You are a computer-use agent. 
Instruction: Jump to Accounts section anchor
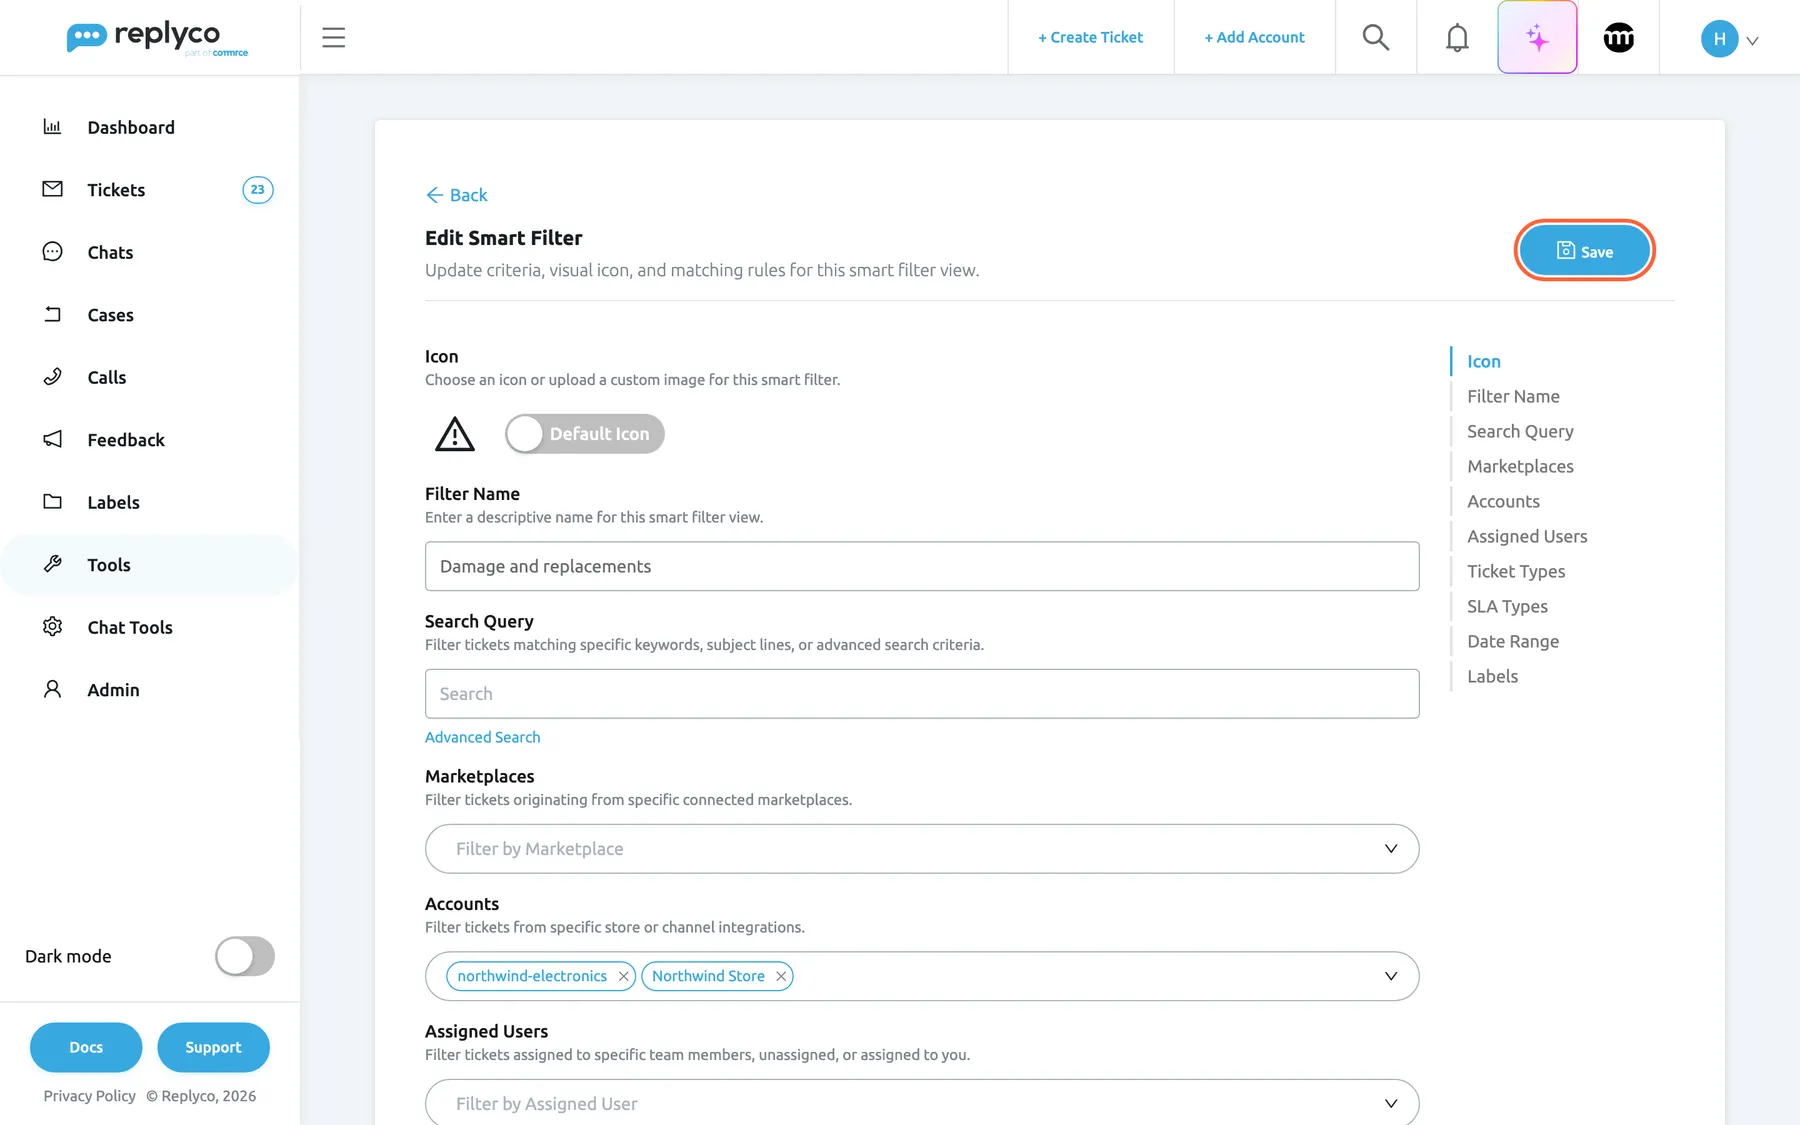point(1503,502)
